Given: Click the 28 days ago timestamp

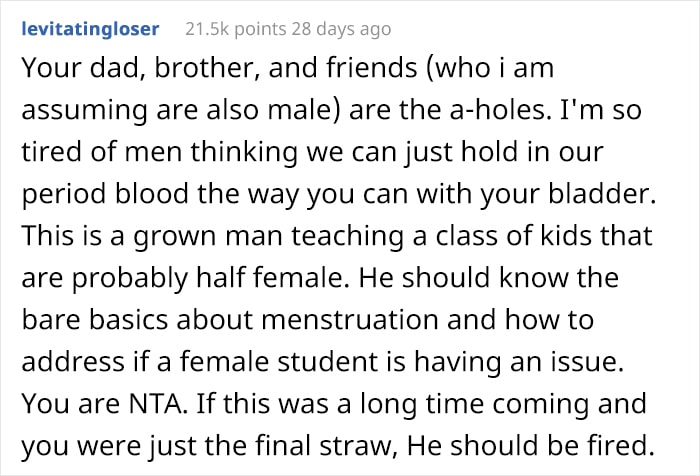Looking at the screenshot, I should click(342, 29).
